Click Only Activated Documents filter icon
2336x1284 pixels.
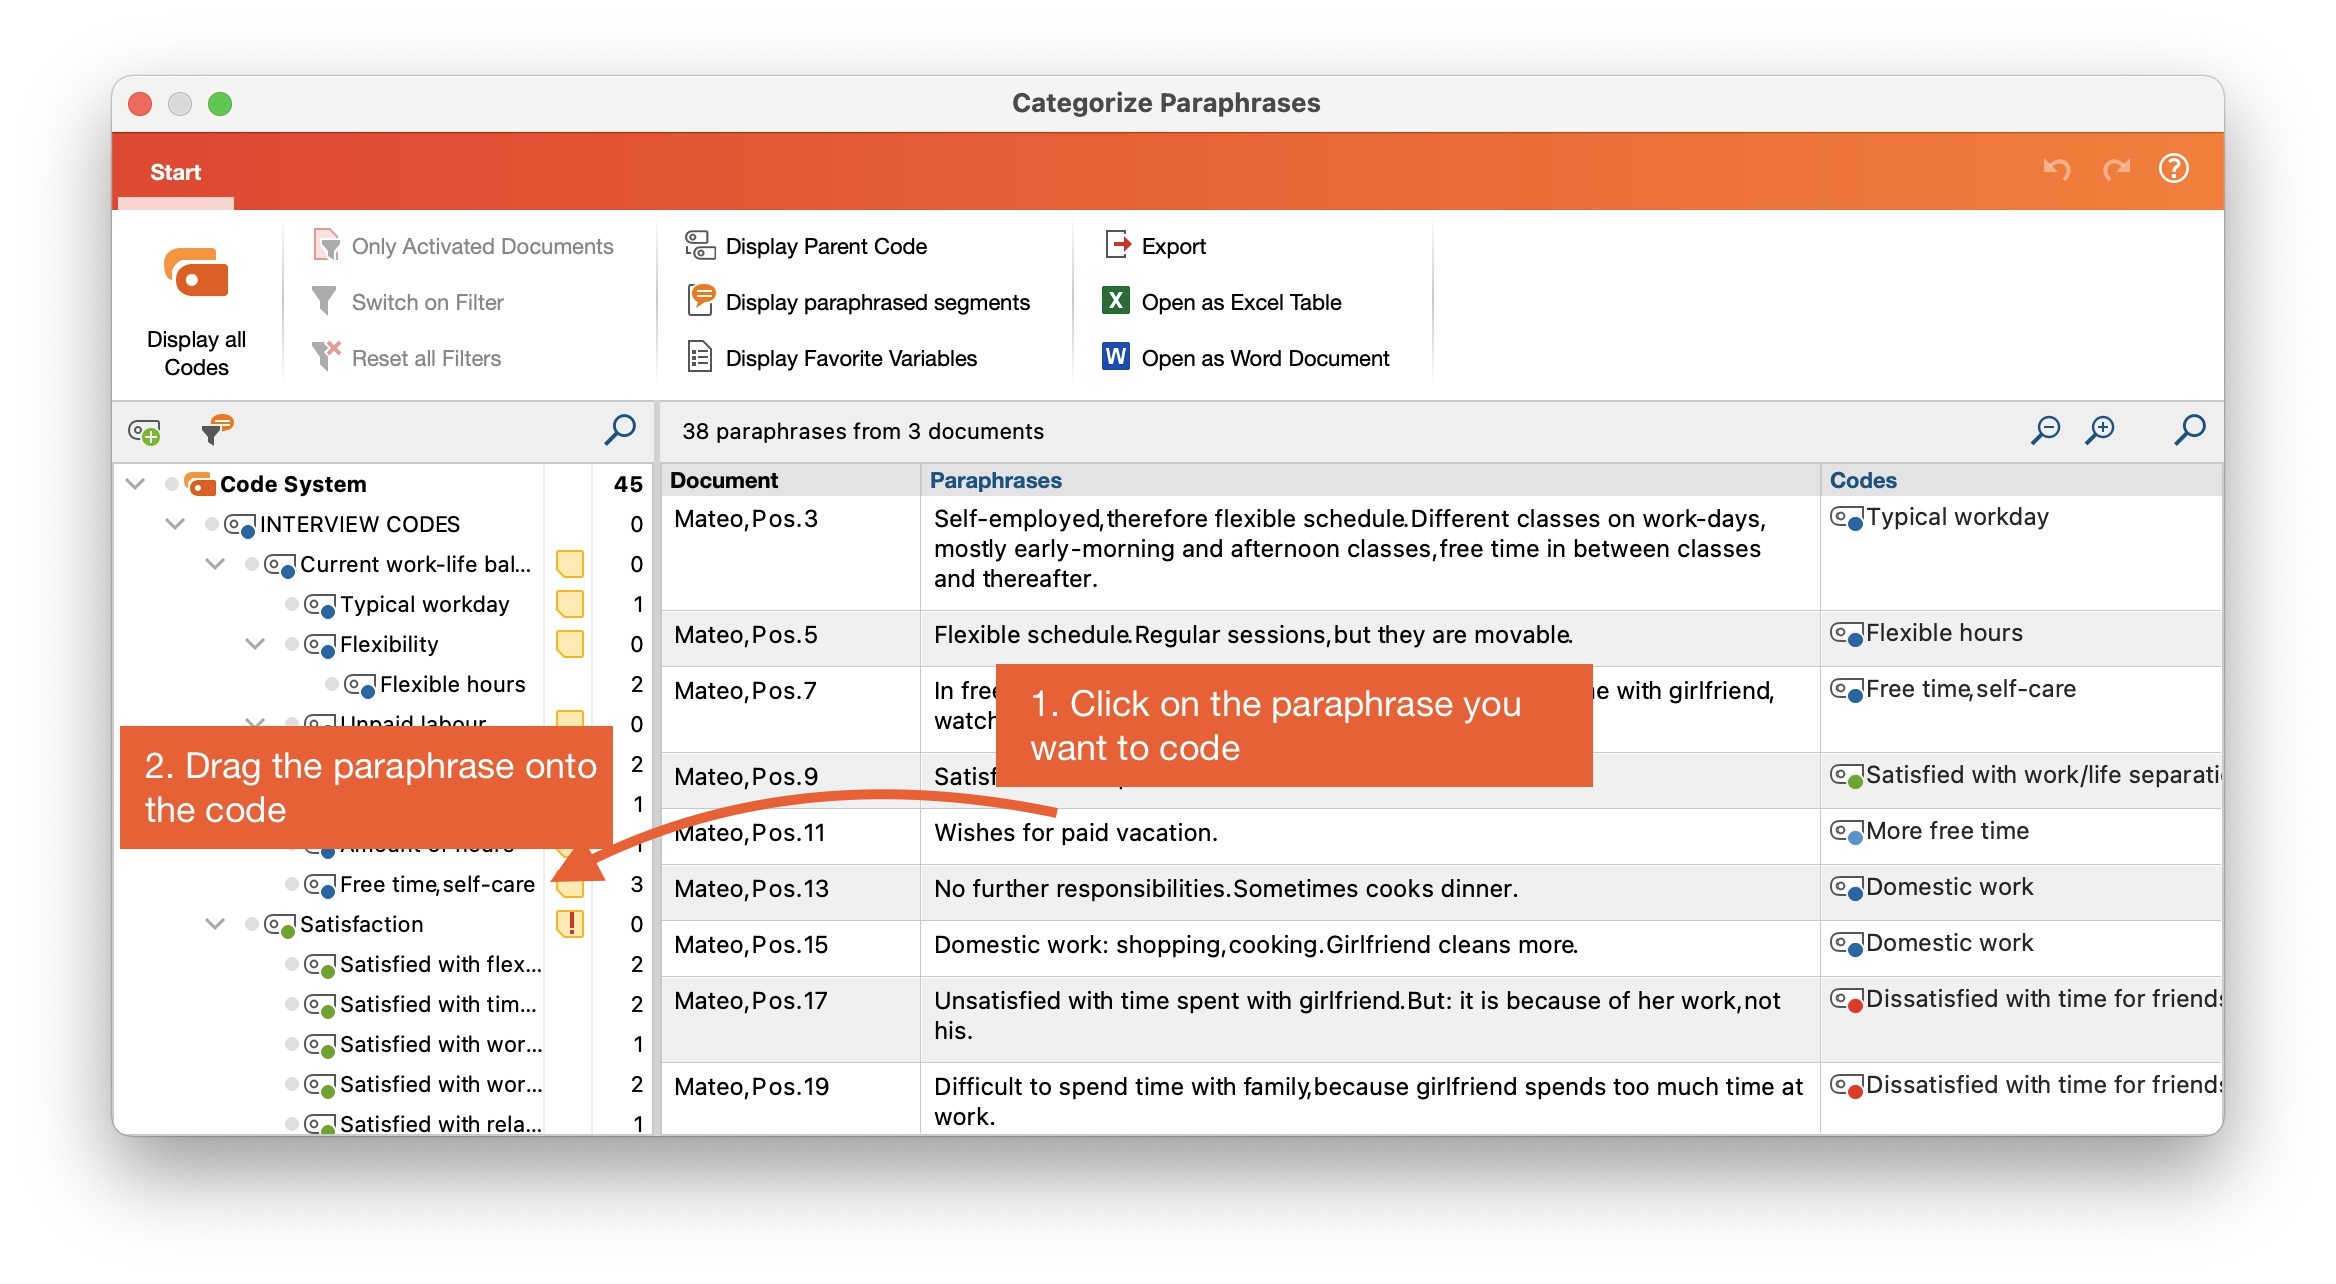point(326,245)
